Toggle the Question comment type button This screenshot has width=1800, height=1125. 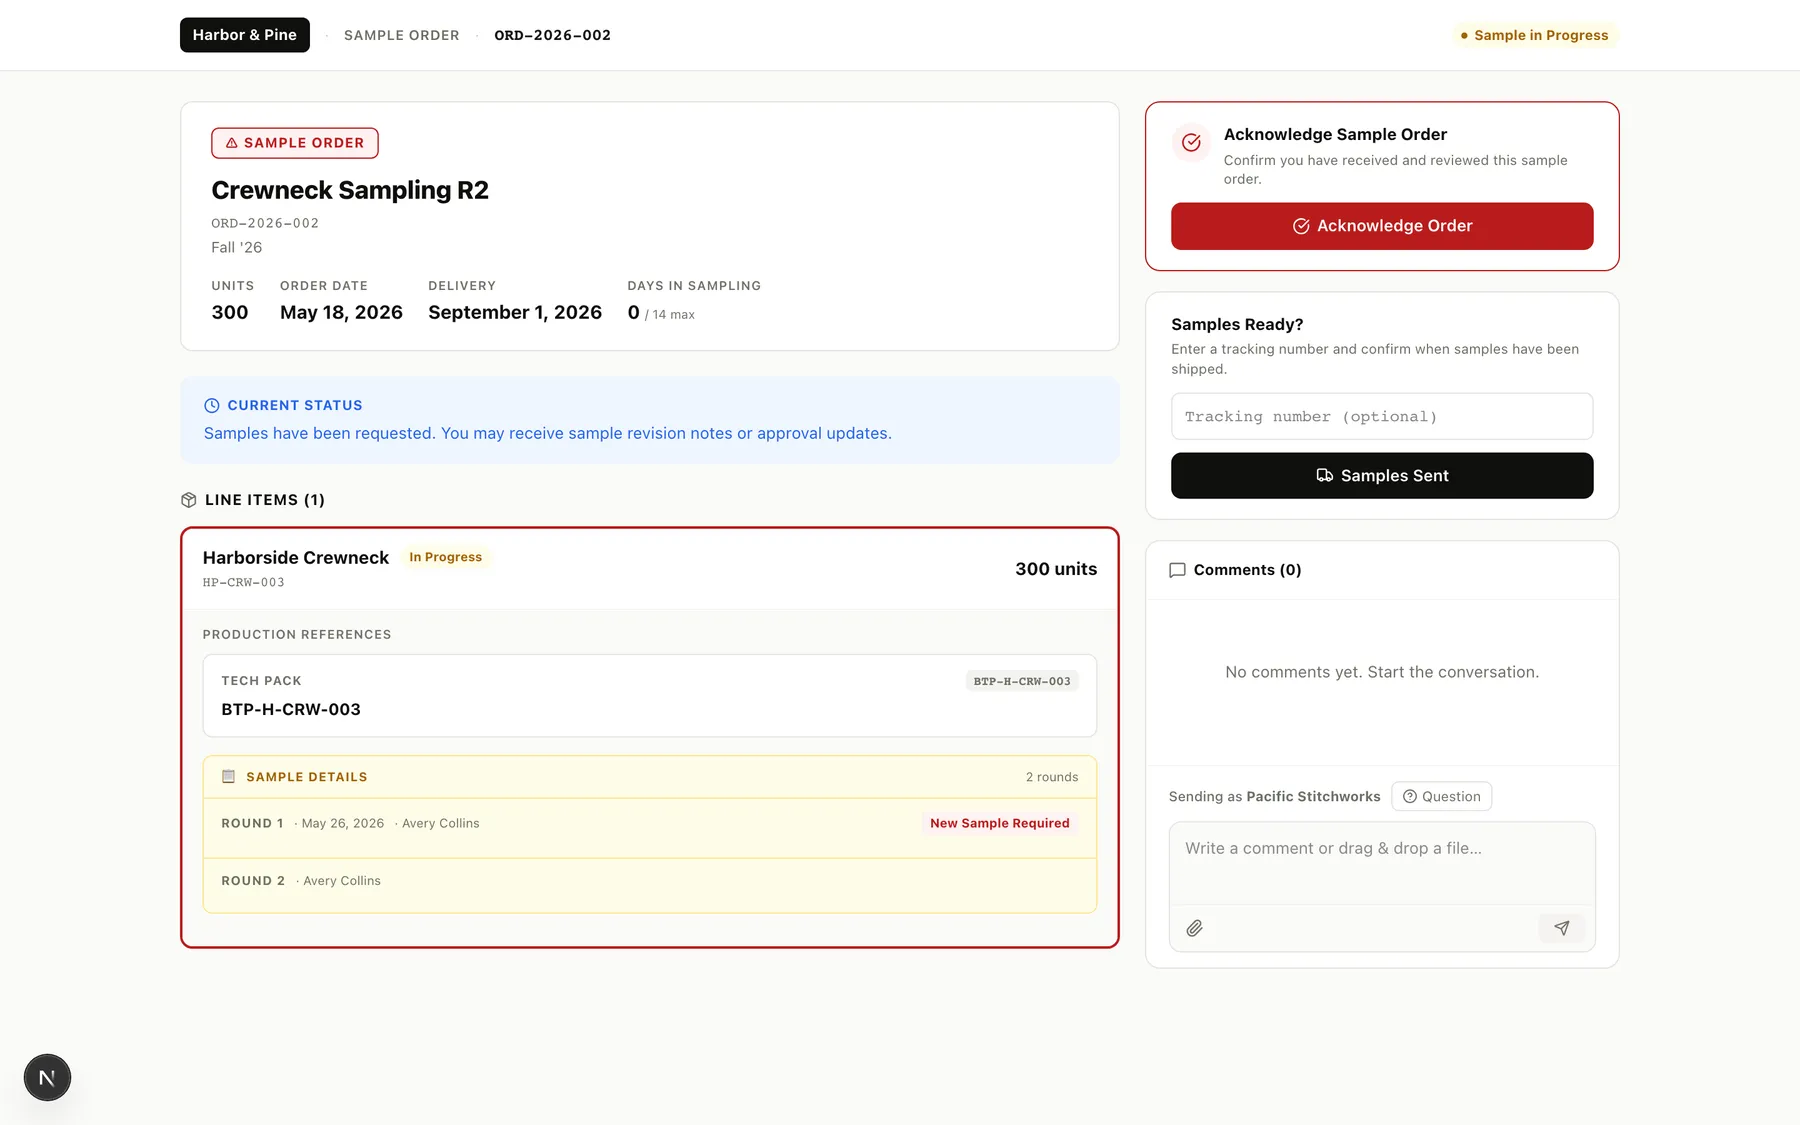(x=1441, y=796)
